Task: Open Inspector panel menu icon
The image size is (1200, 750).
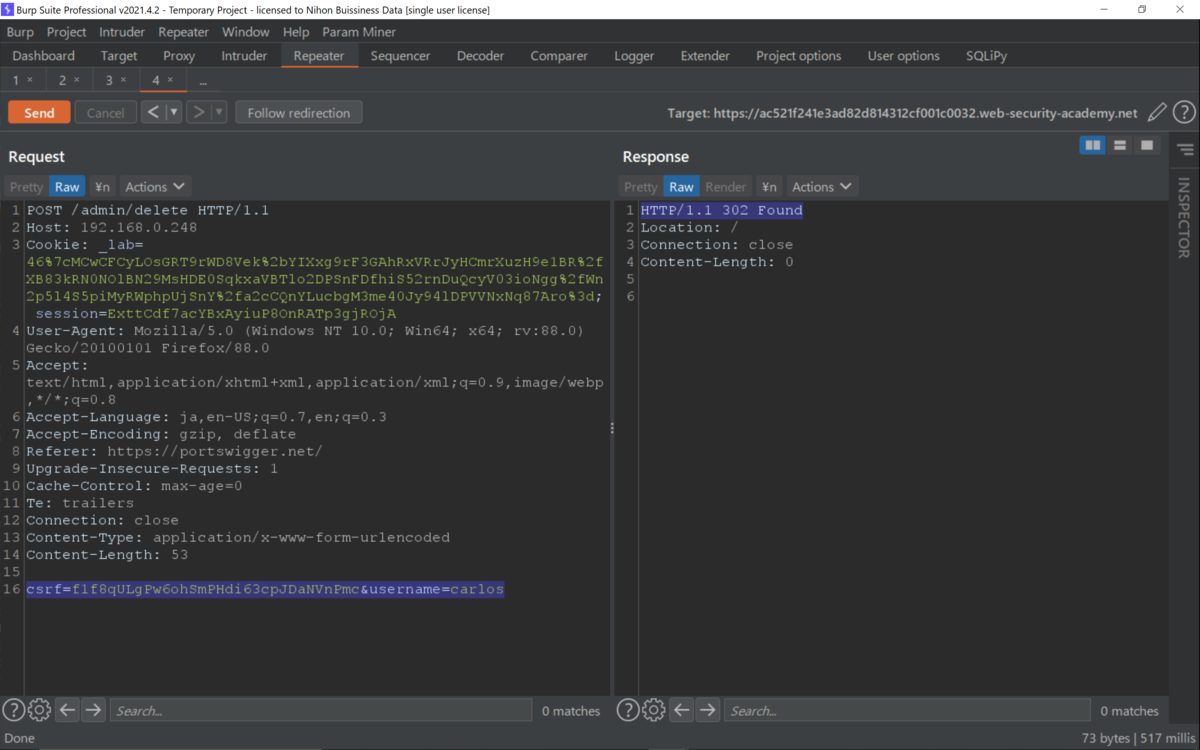Action: (x=1185, y=150)
